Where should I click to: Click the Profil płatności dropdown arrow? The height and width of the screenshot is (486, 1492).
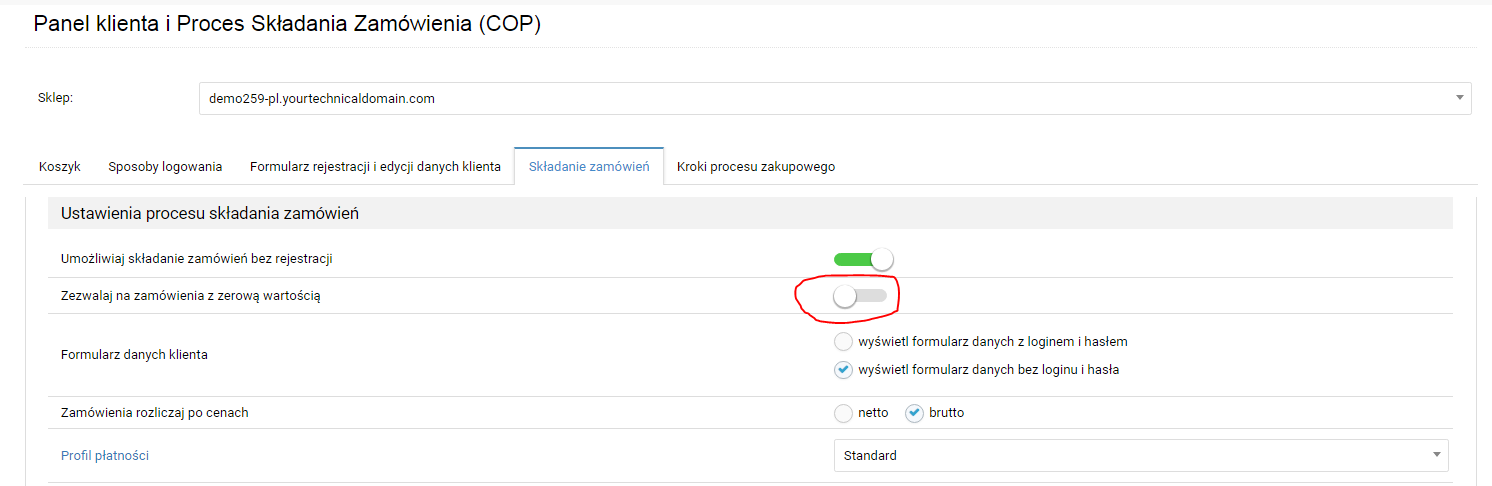1437,455
